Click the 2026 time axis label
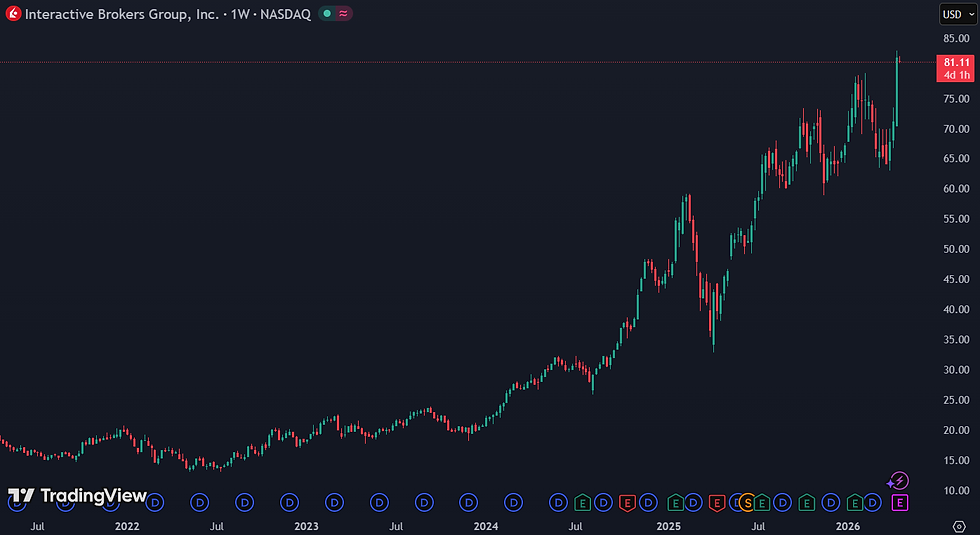The image size is (980, 535). 848,527
